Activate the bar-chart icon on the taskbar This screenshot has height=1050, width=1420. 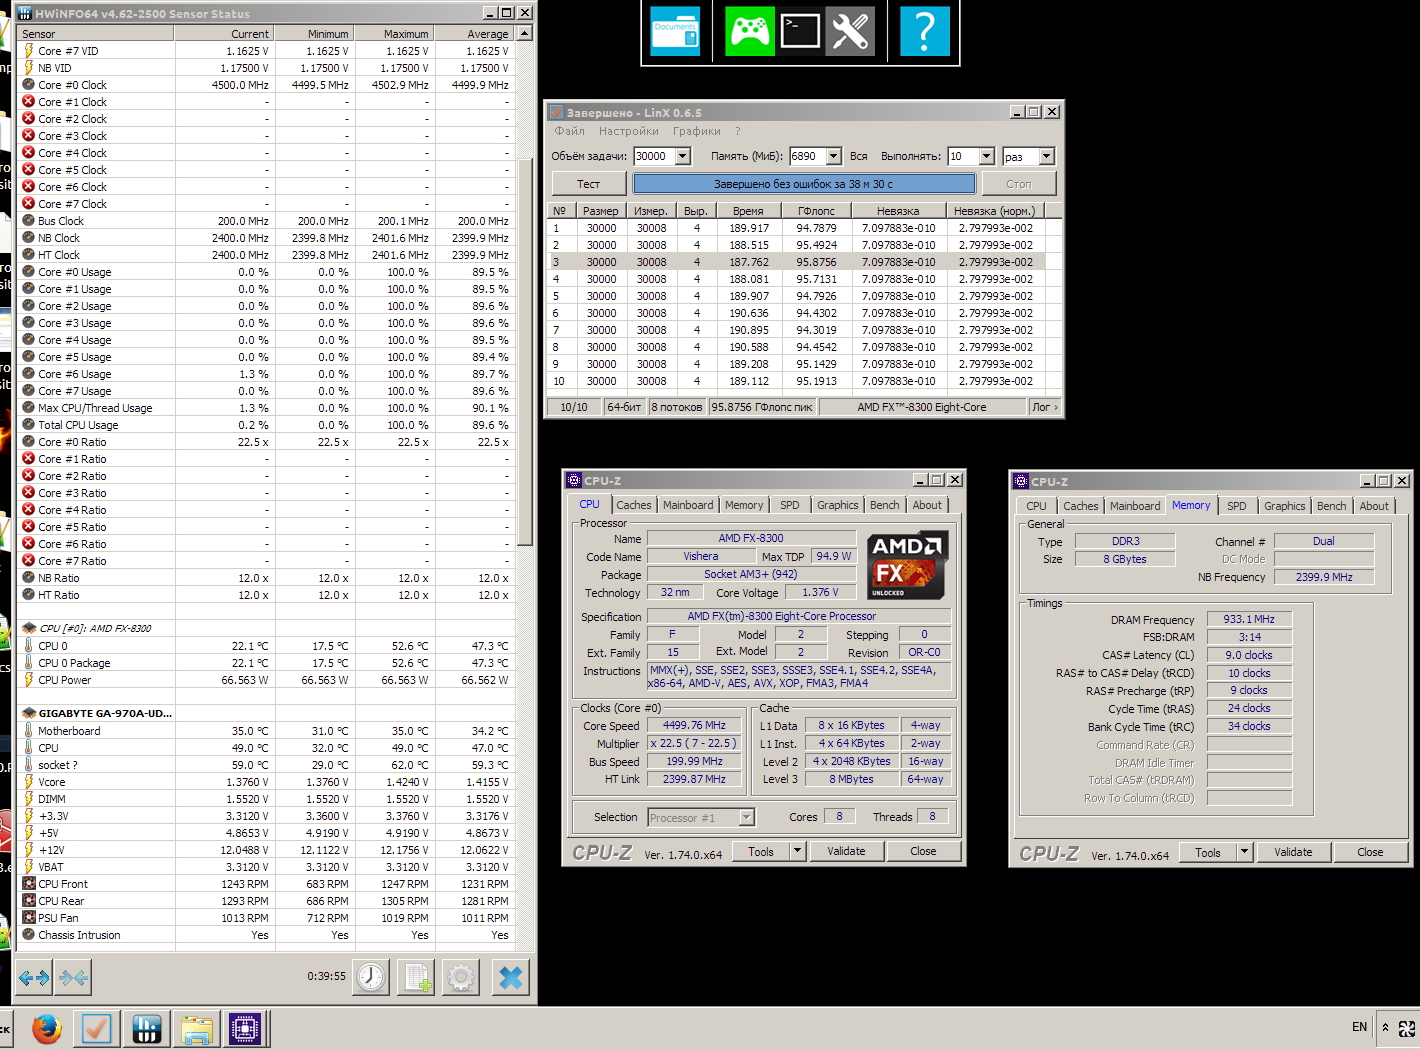[x=146, y=1029]
